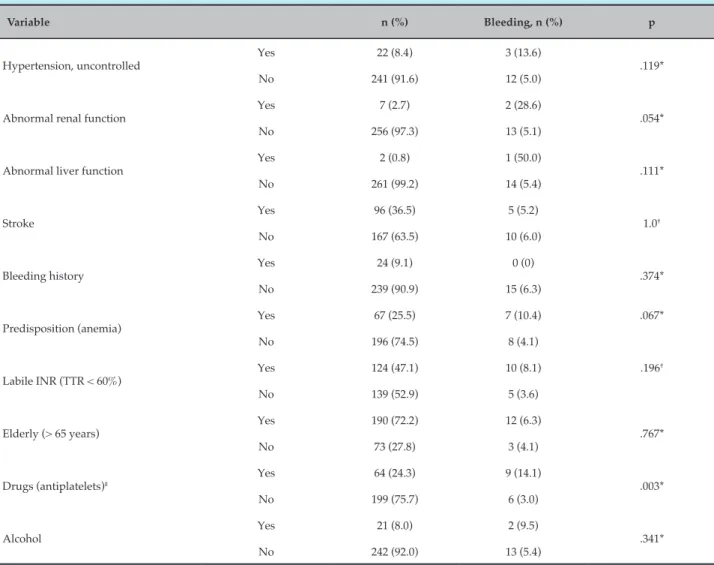Click the 'Stroke' variable label

[18, 224]
